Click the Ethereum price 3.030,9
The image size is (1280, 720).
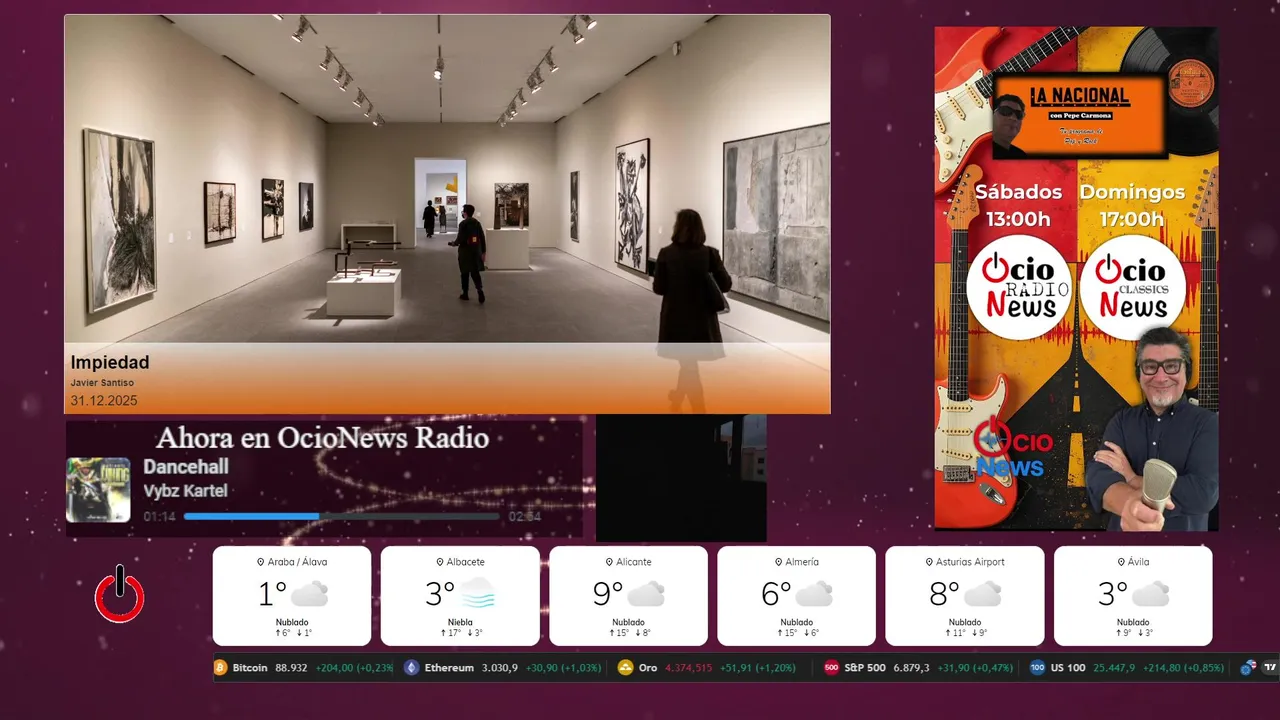(x=500, y=667)
